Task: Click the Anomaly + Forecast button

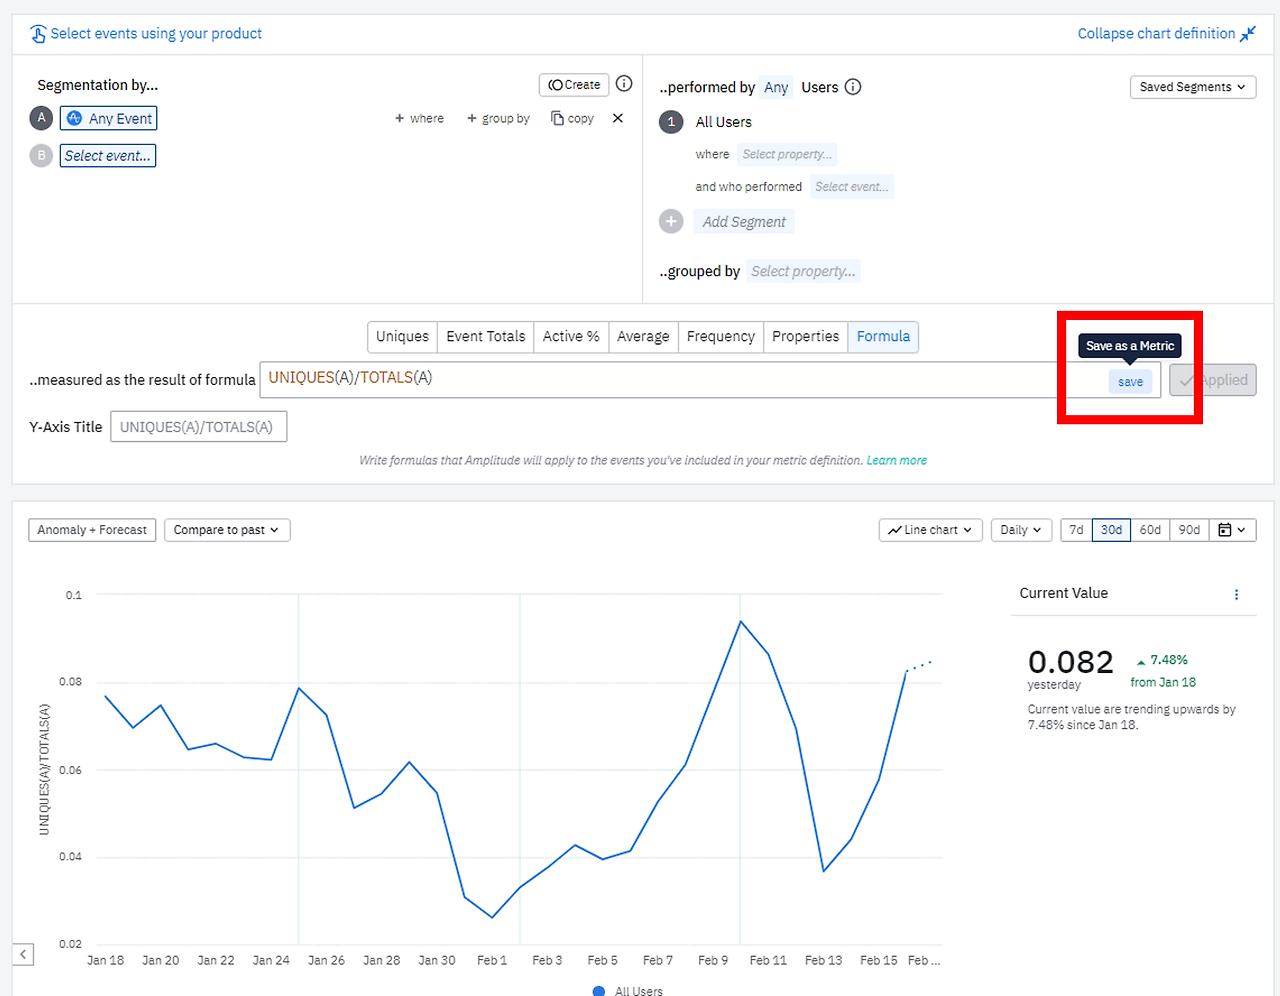Action: pyautogui.click(x=92, y=530)
